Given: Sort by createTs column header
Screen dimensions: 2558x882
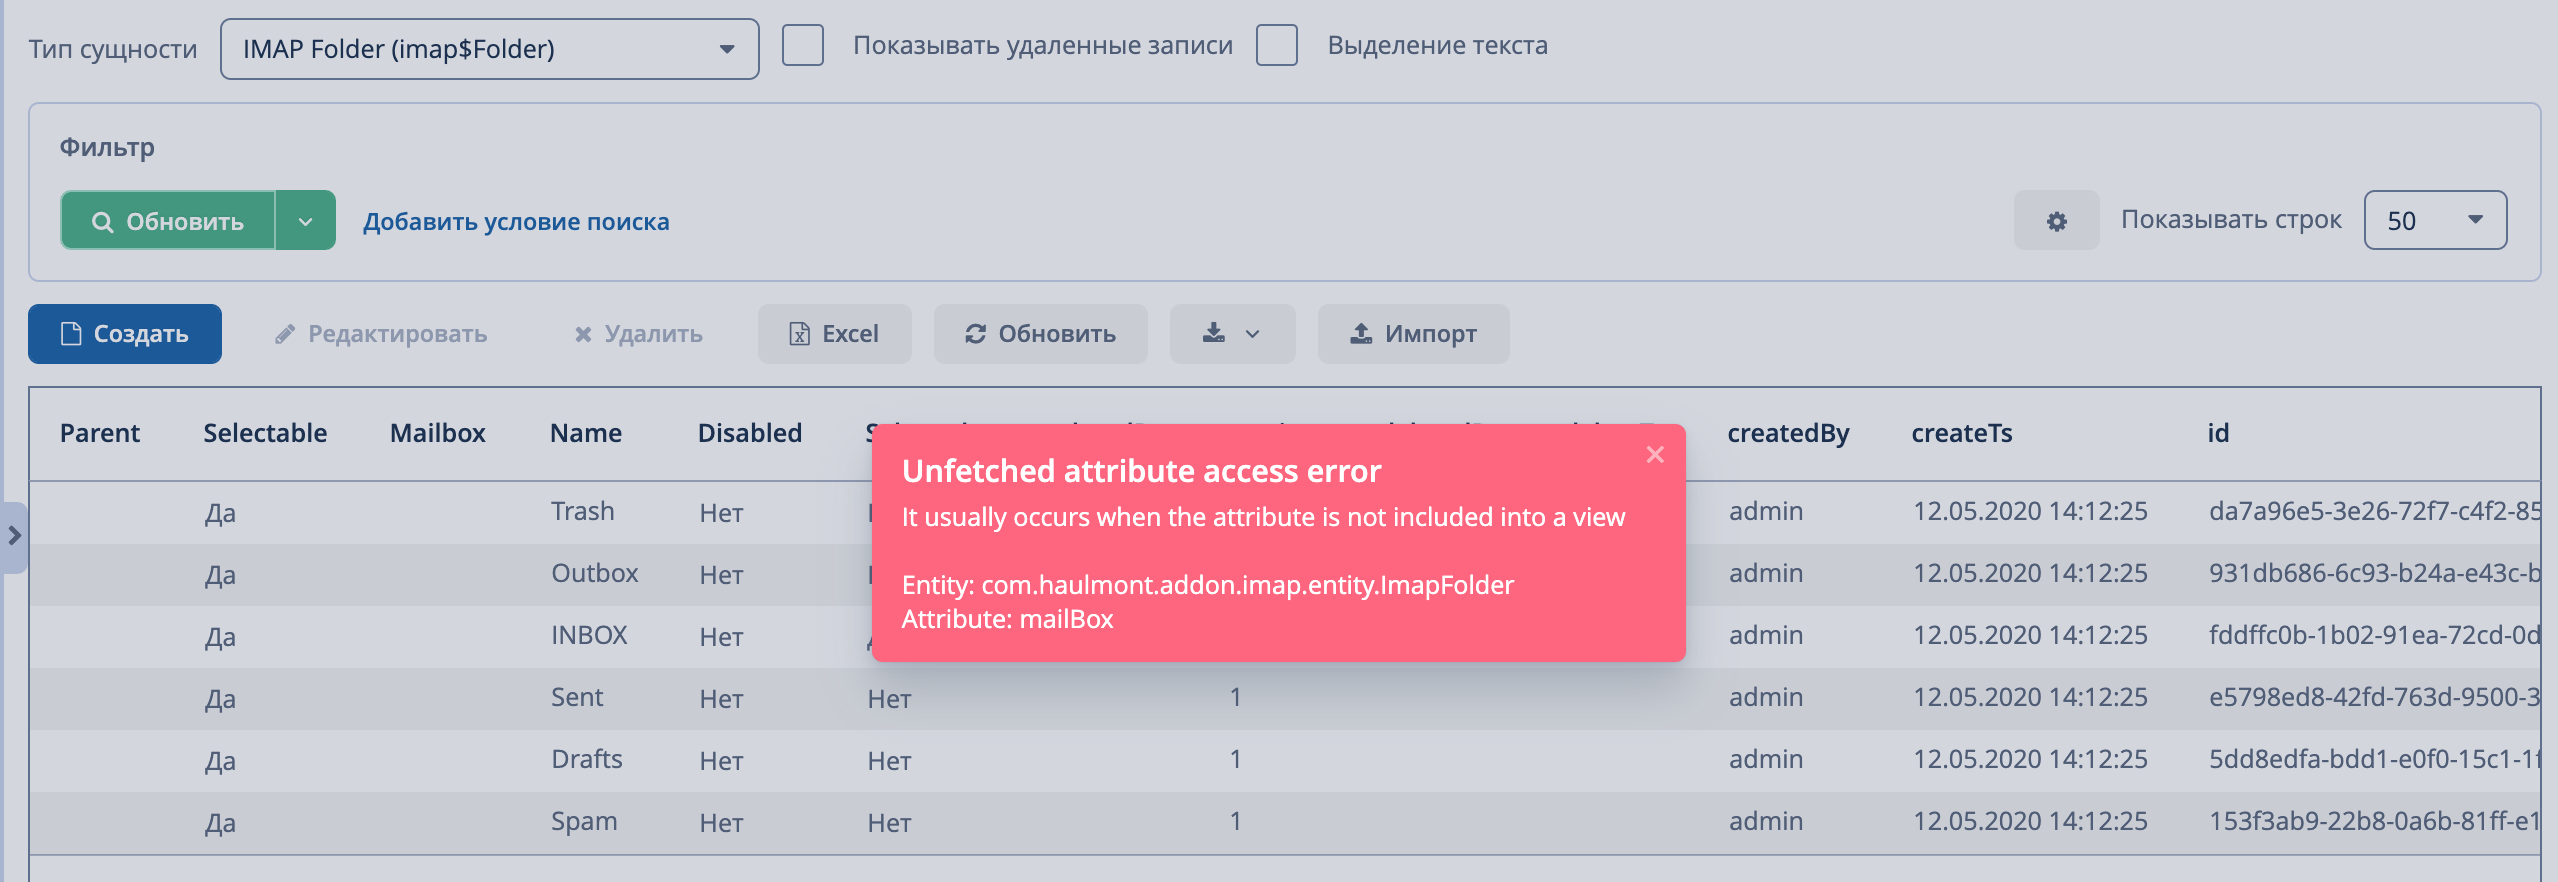Looking at the screenshot, I should click(1961, 433).
